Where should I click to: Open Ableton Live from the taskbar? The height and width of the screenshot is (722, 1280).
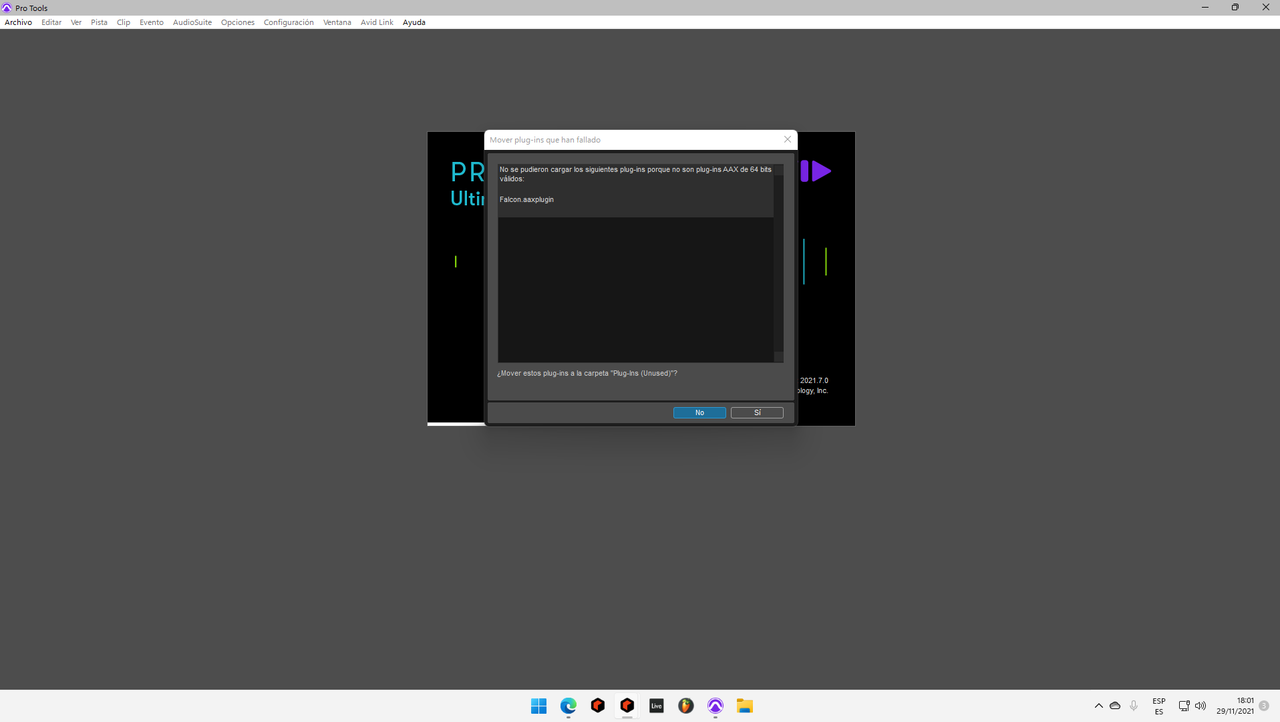(656, 706)
